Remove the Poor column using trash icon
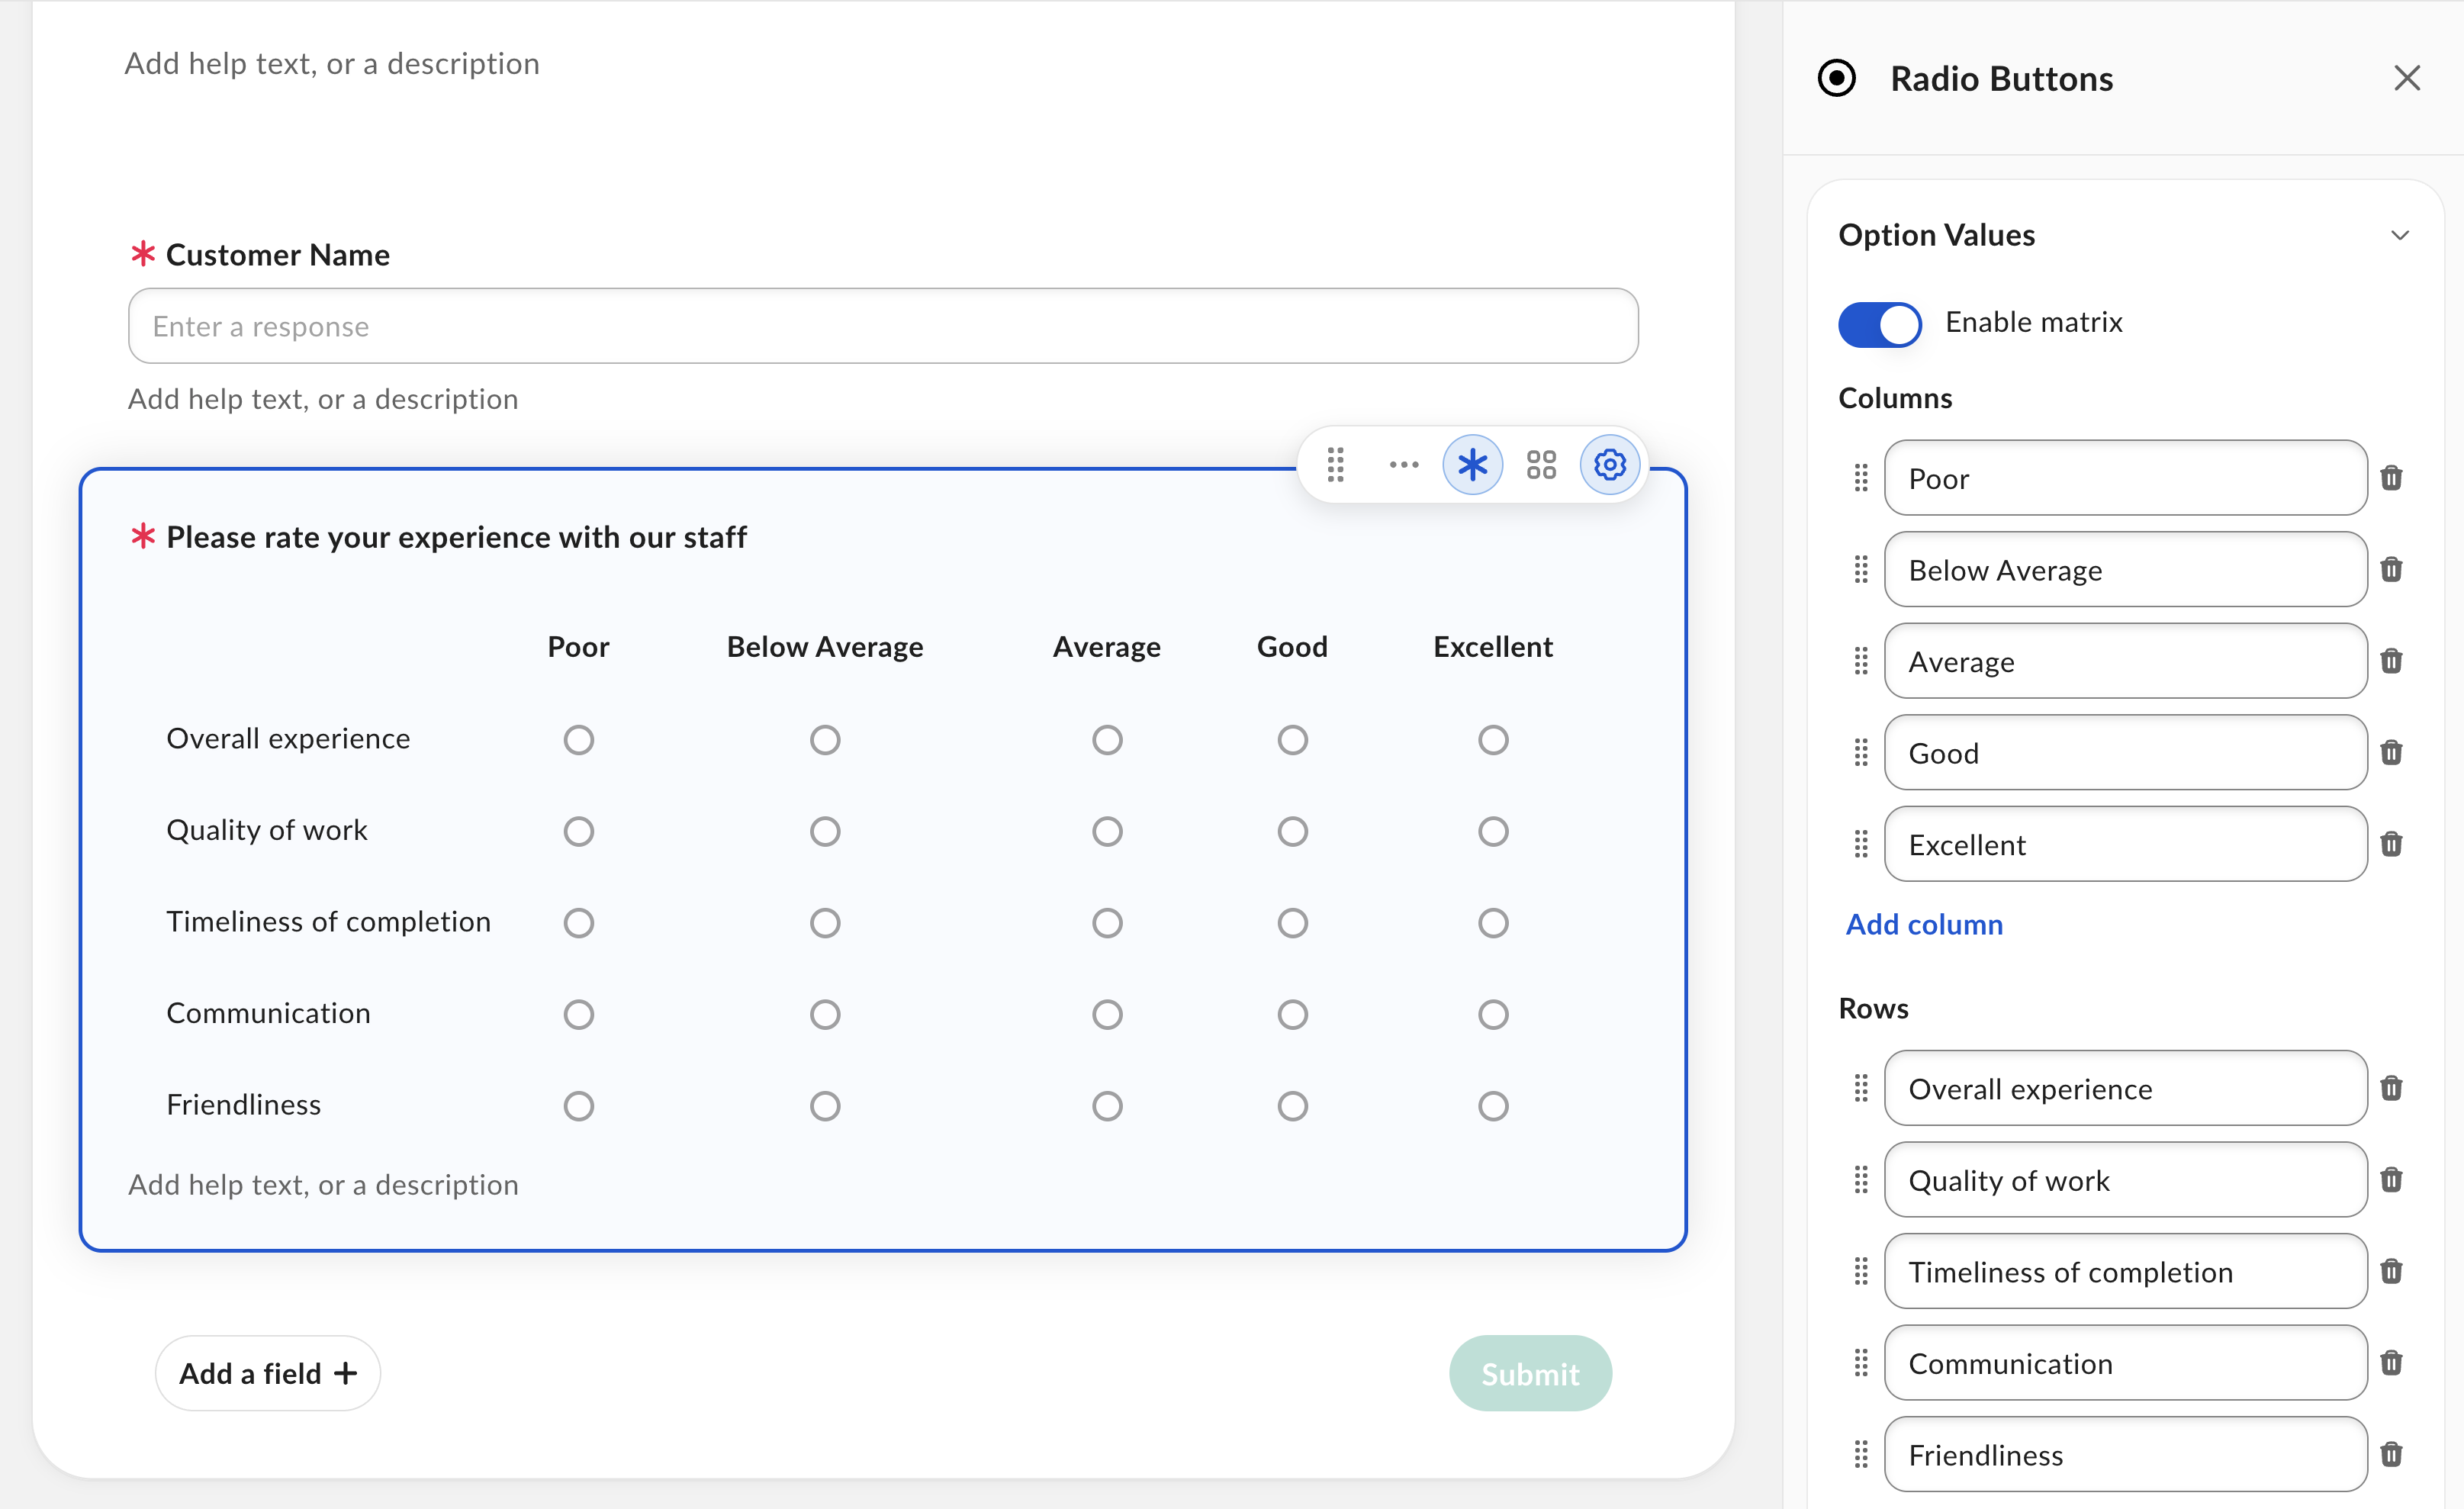The image size is (2464, 1509). point(2391,478)
